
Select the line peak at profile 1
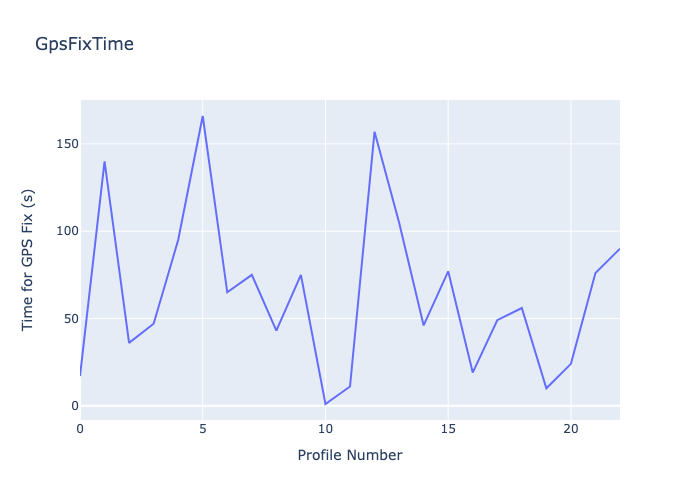click(104, 162)
